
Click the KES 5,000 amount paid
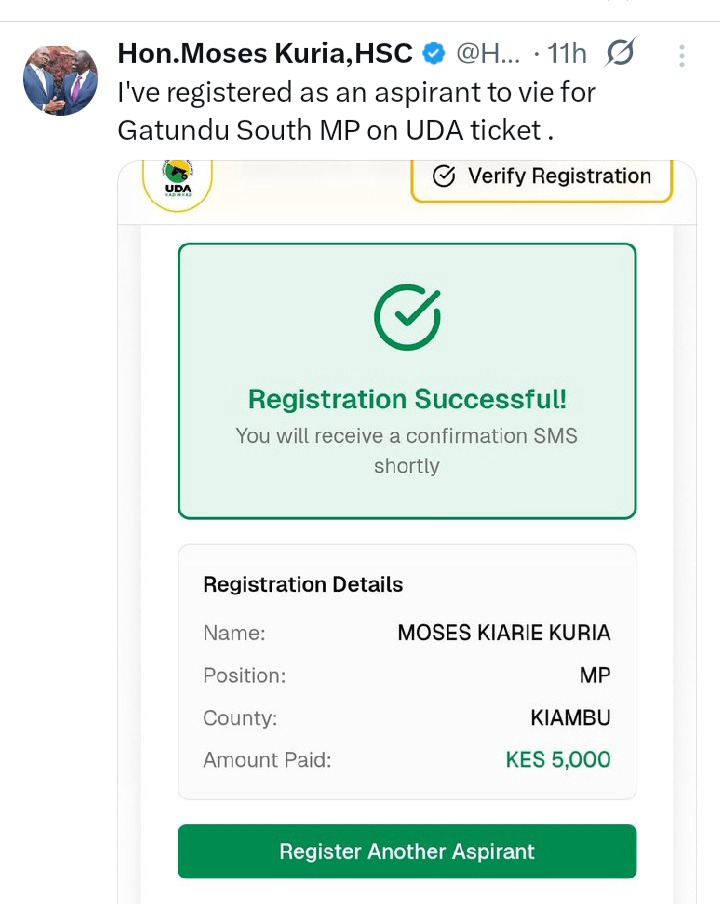558,760
